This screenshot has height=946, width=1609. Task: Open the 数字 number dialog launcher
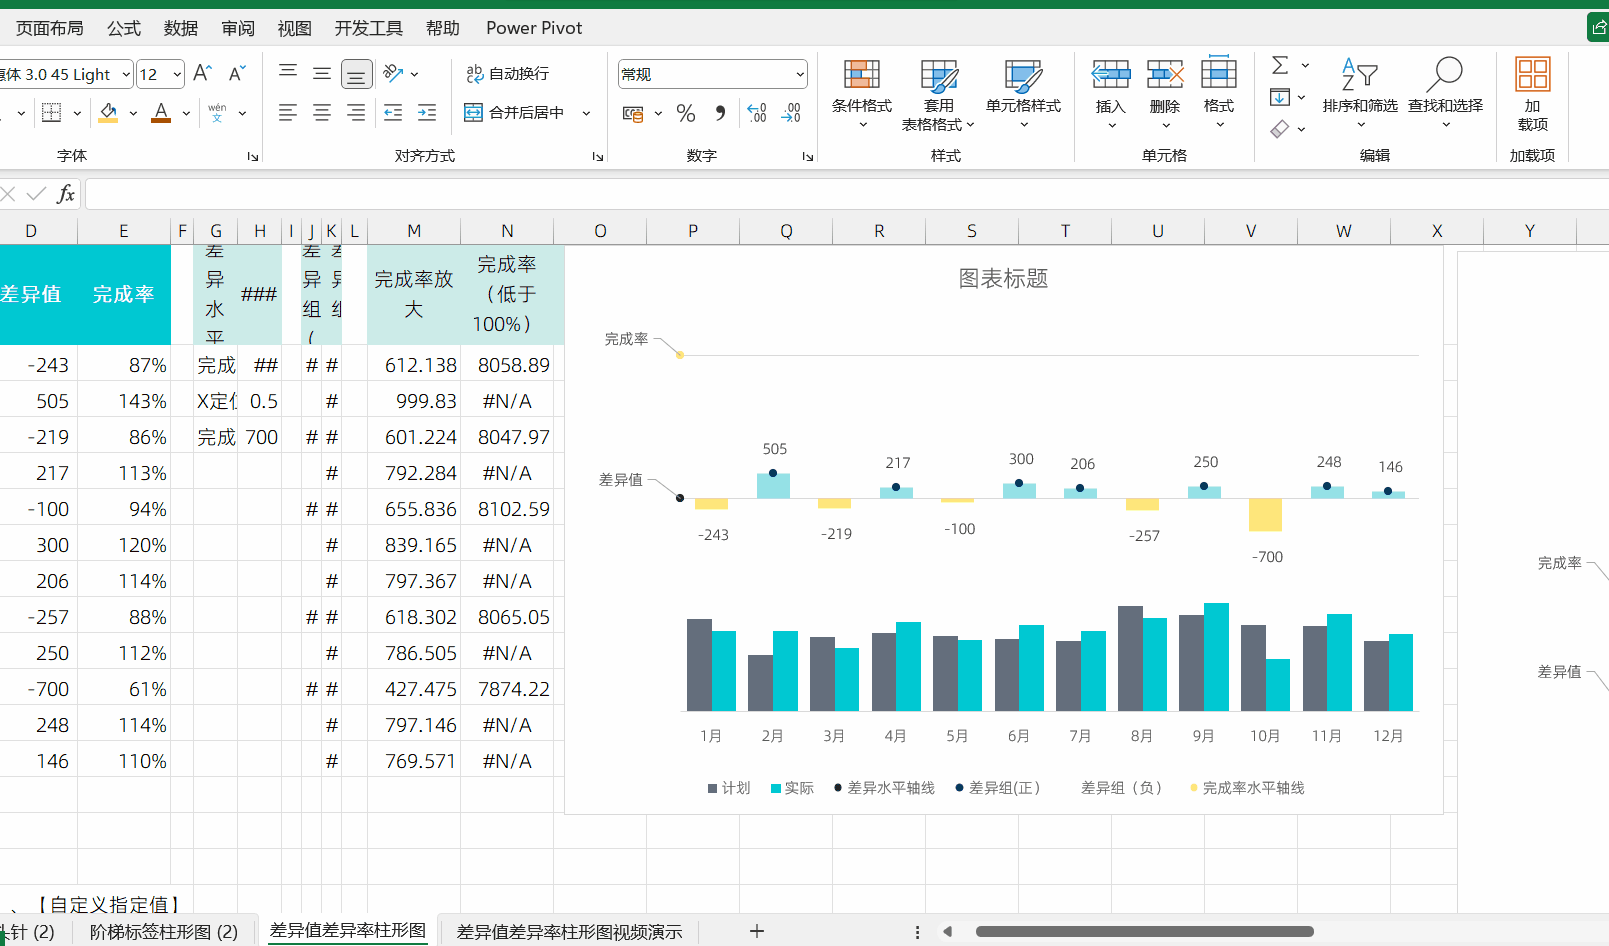[x=808, y=157]
